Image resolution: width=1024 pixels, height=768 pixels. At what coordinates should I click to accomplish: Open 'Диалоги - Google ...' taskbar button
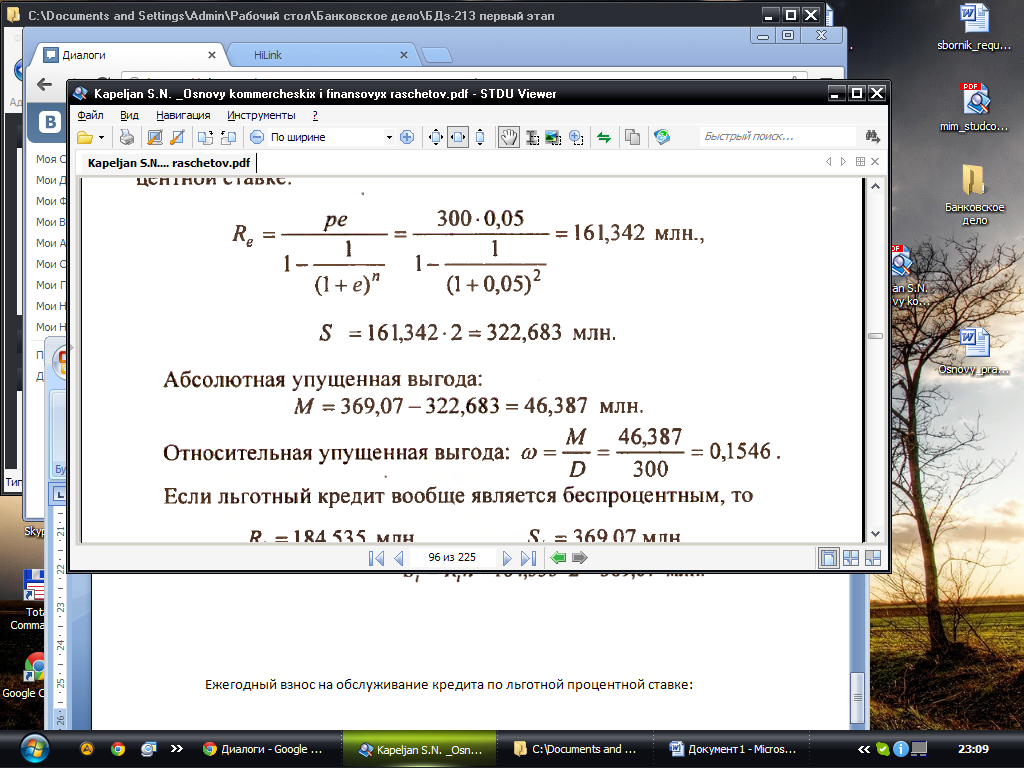coord(263,749)
